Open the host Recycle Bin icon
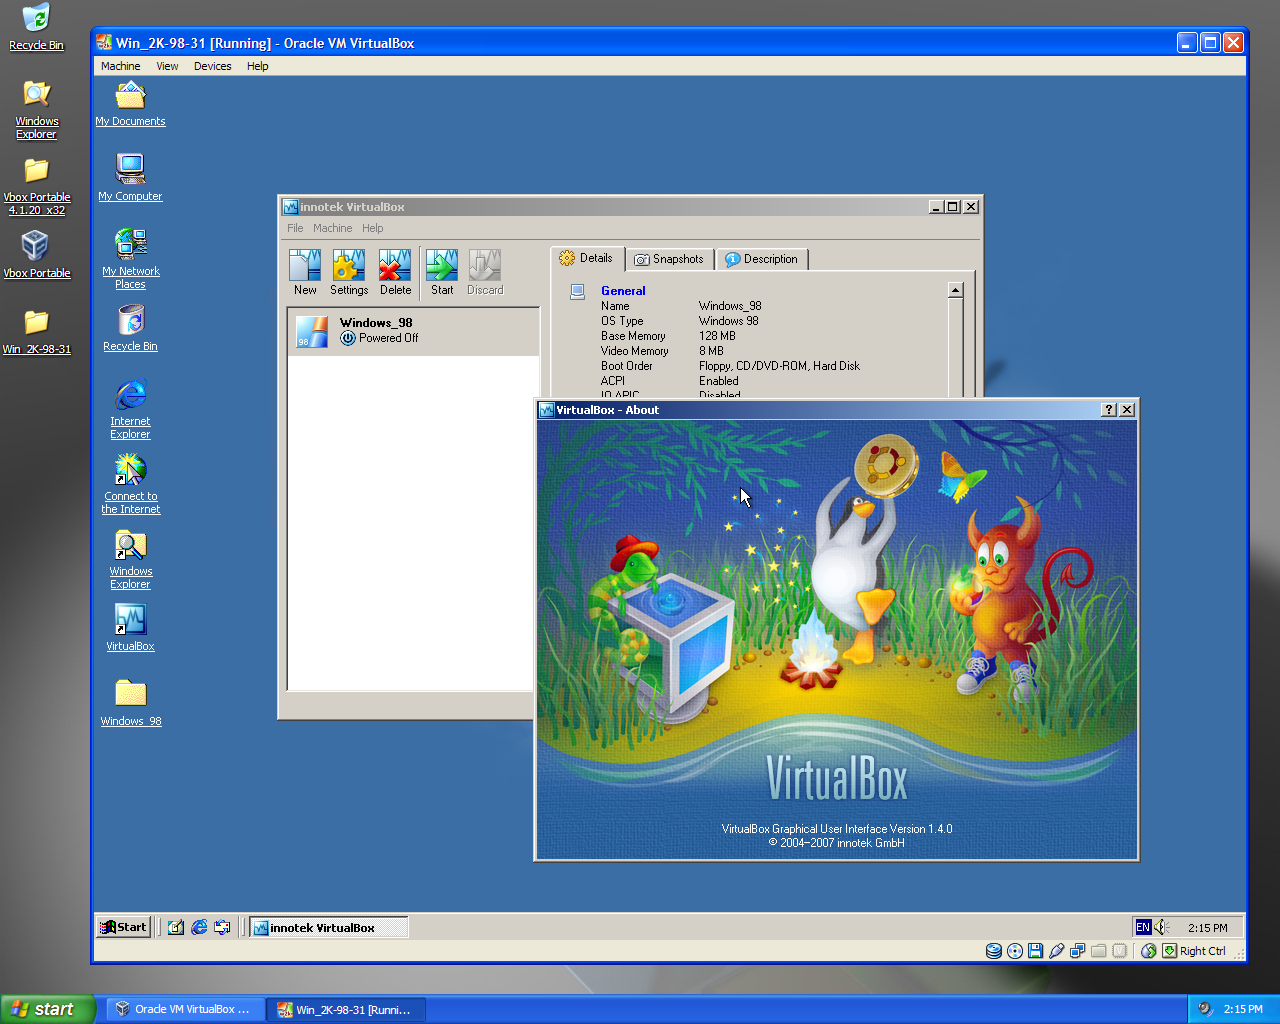The height and width of the screenshot is (1024, 1280). [36, 27]
